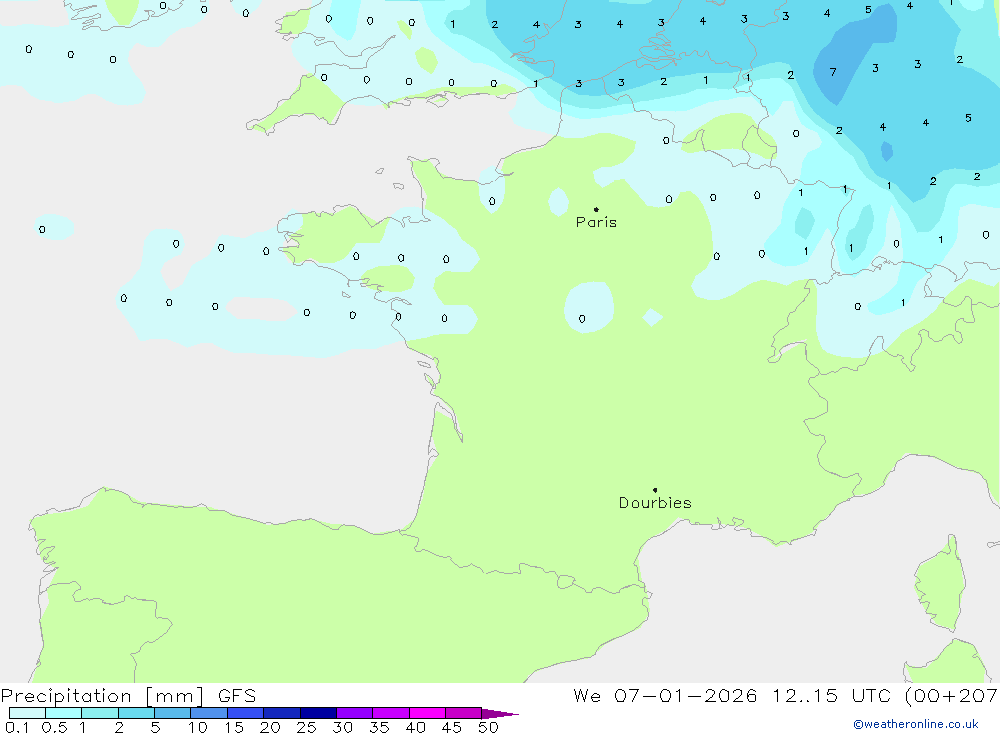Click the '(00+207' forecast offset text

click(x=951, y=695)
